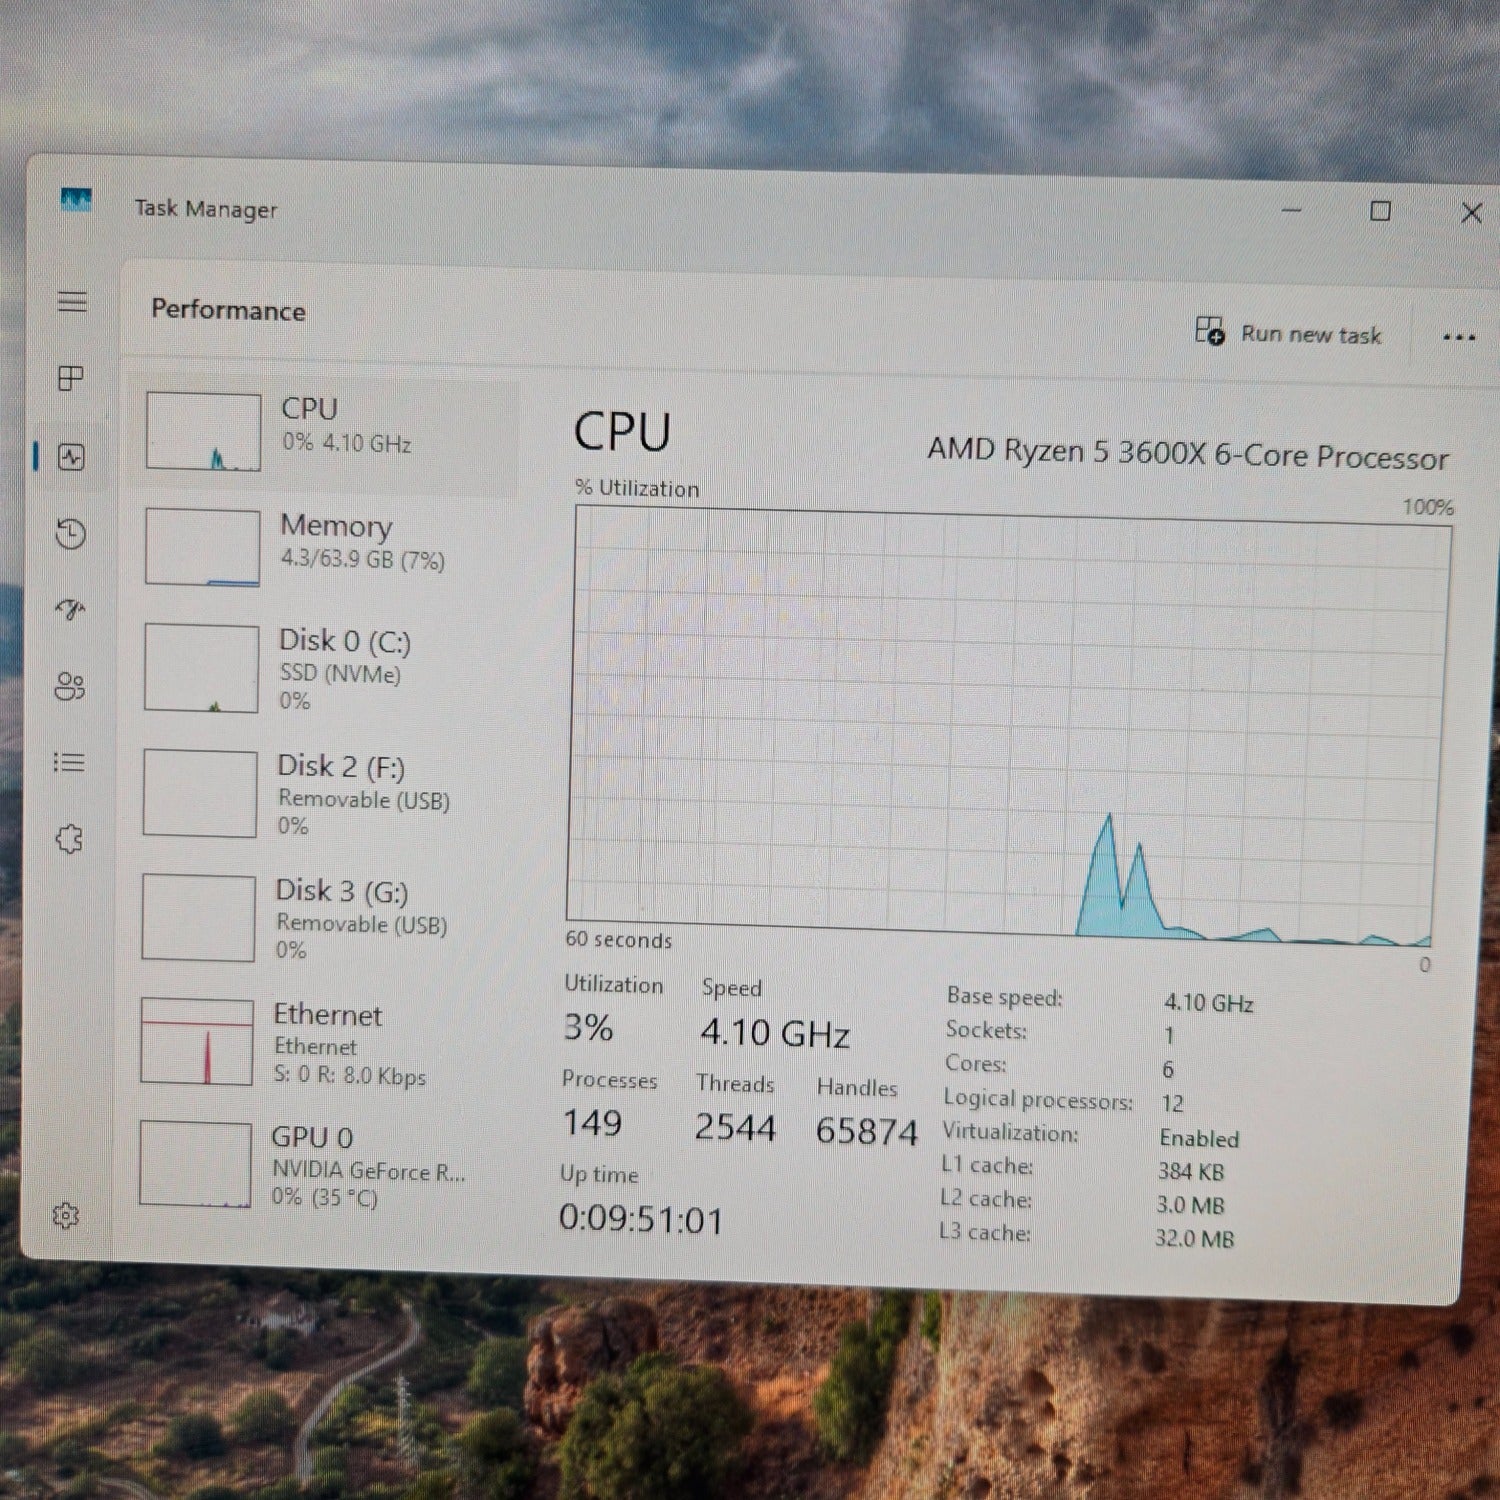
Task: Open Task Manager Settings gear icon
Action: (x=65, y=1216)
